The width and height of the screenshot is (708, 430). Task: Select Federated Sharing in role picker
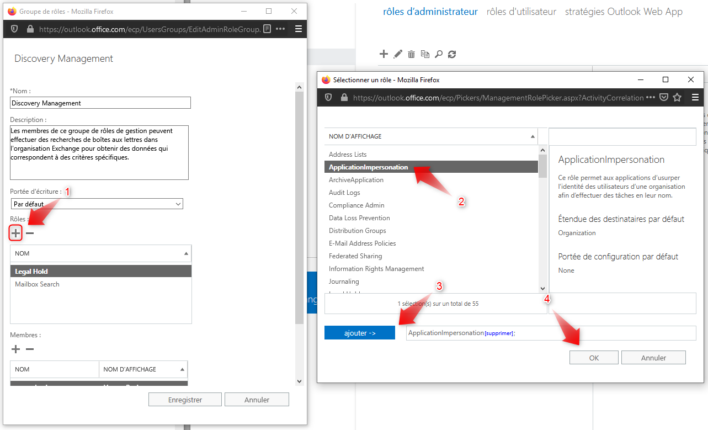431,256
